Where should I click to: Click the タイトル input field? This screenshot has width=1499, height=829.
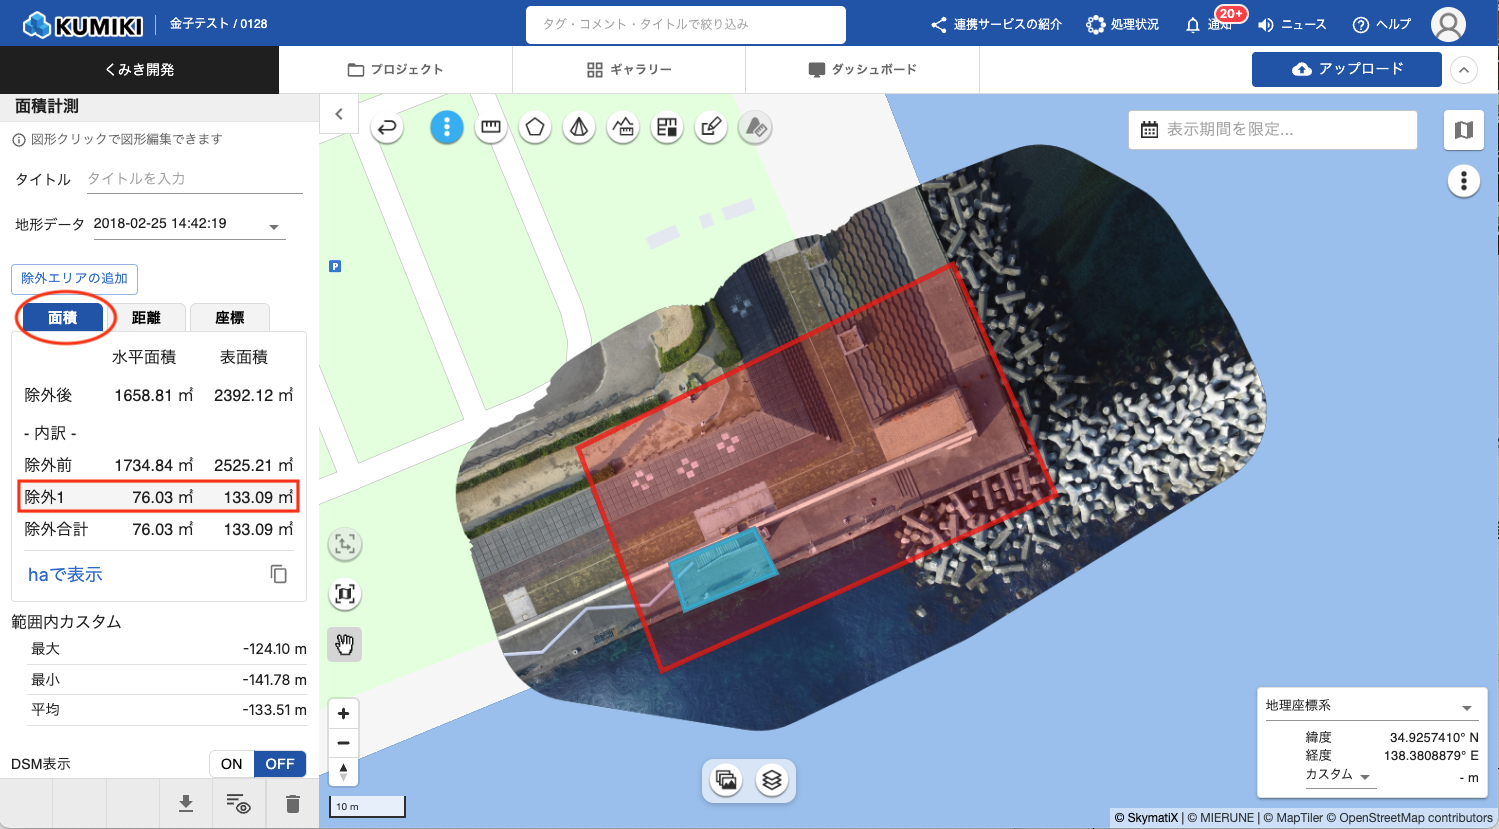194,179
